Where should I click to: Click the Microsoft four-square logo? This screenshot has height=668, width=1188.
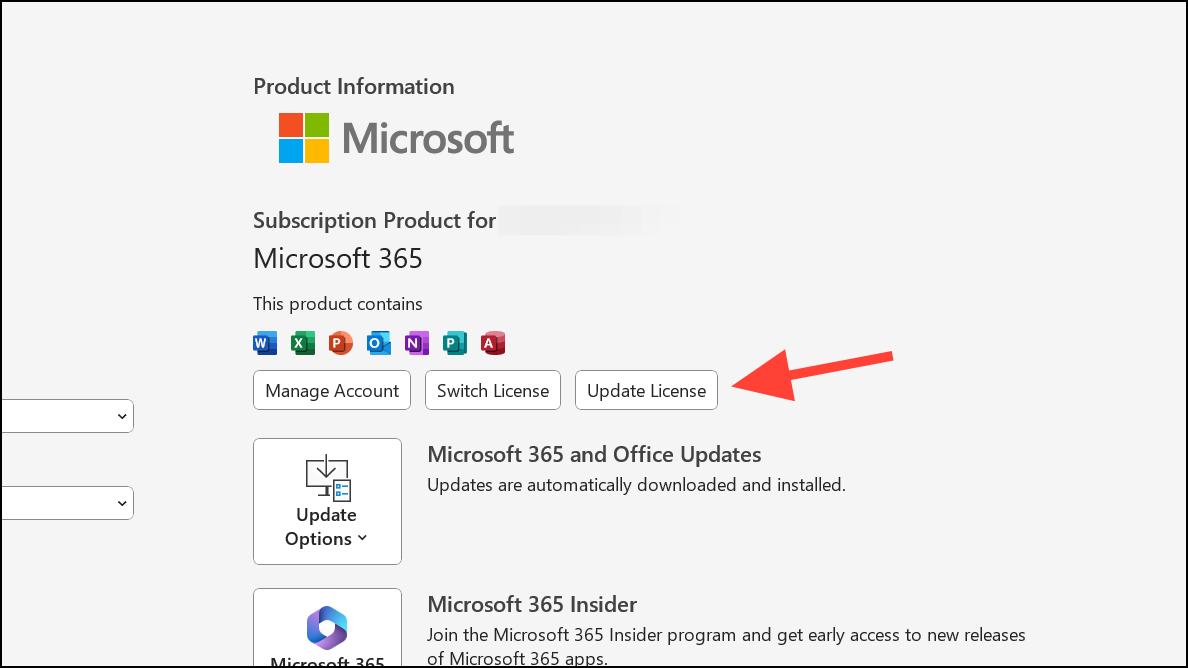[305, 138]
